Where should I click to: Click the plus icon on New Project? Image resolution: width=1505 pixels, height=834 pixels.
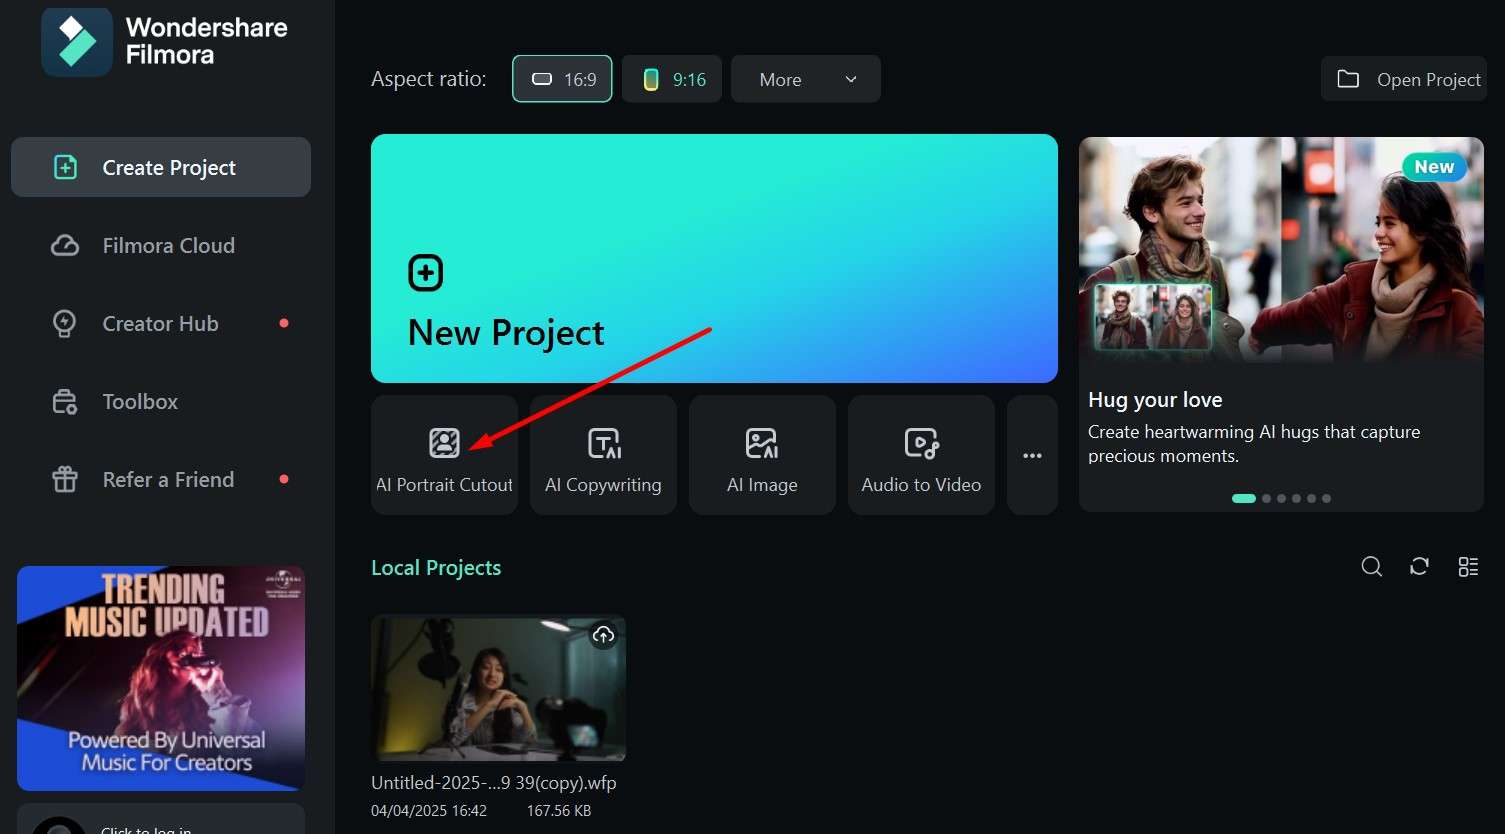426,272
